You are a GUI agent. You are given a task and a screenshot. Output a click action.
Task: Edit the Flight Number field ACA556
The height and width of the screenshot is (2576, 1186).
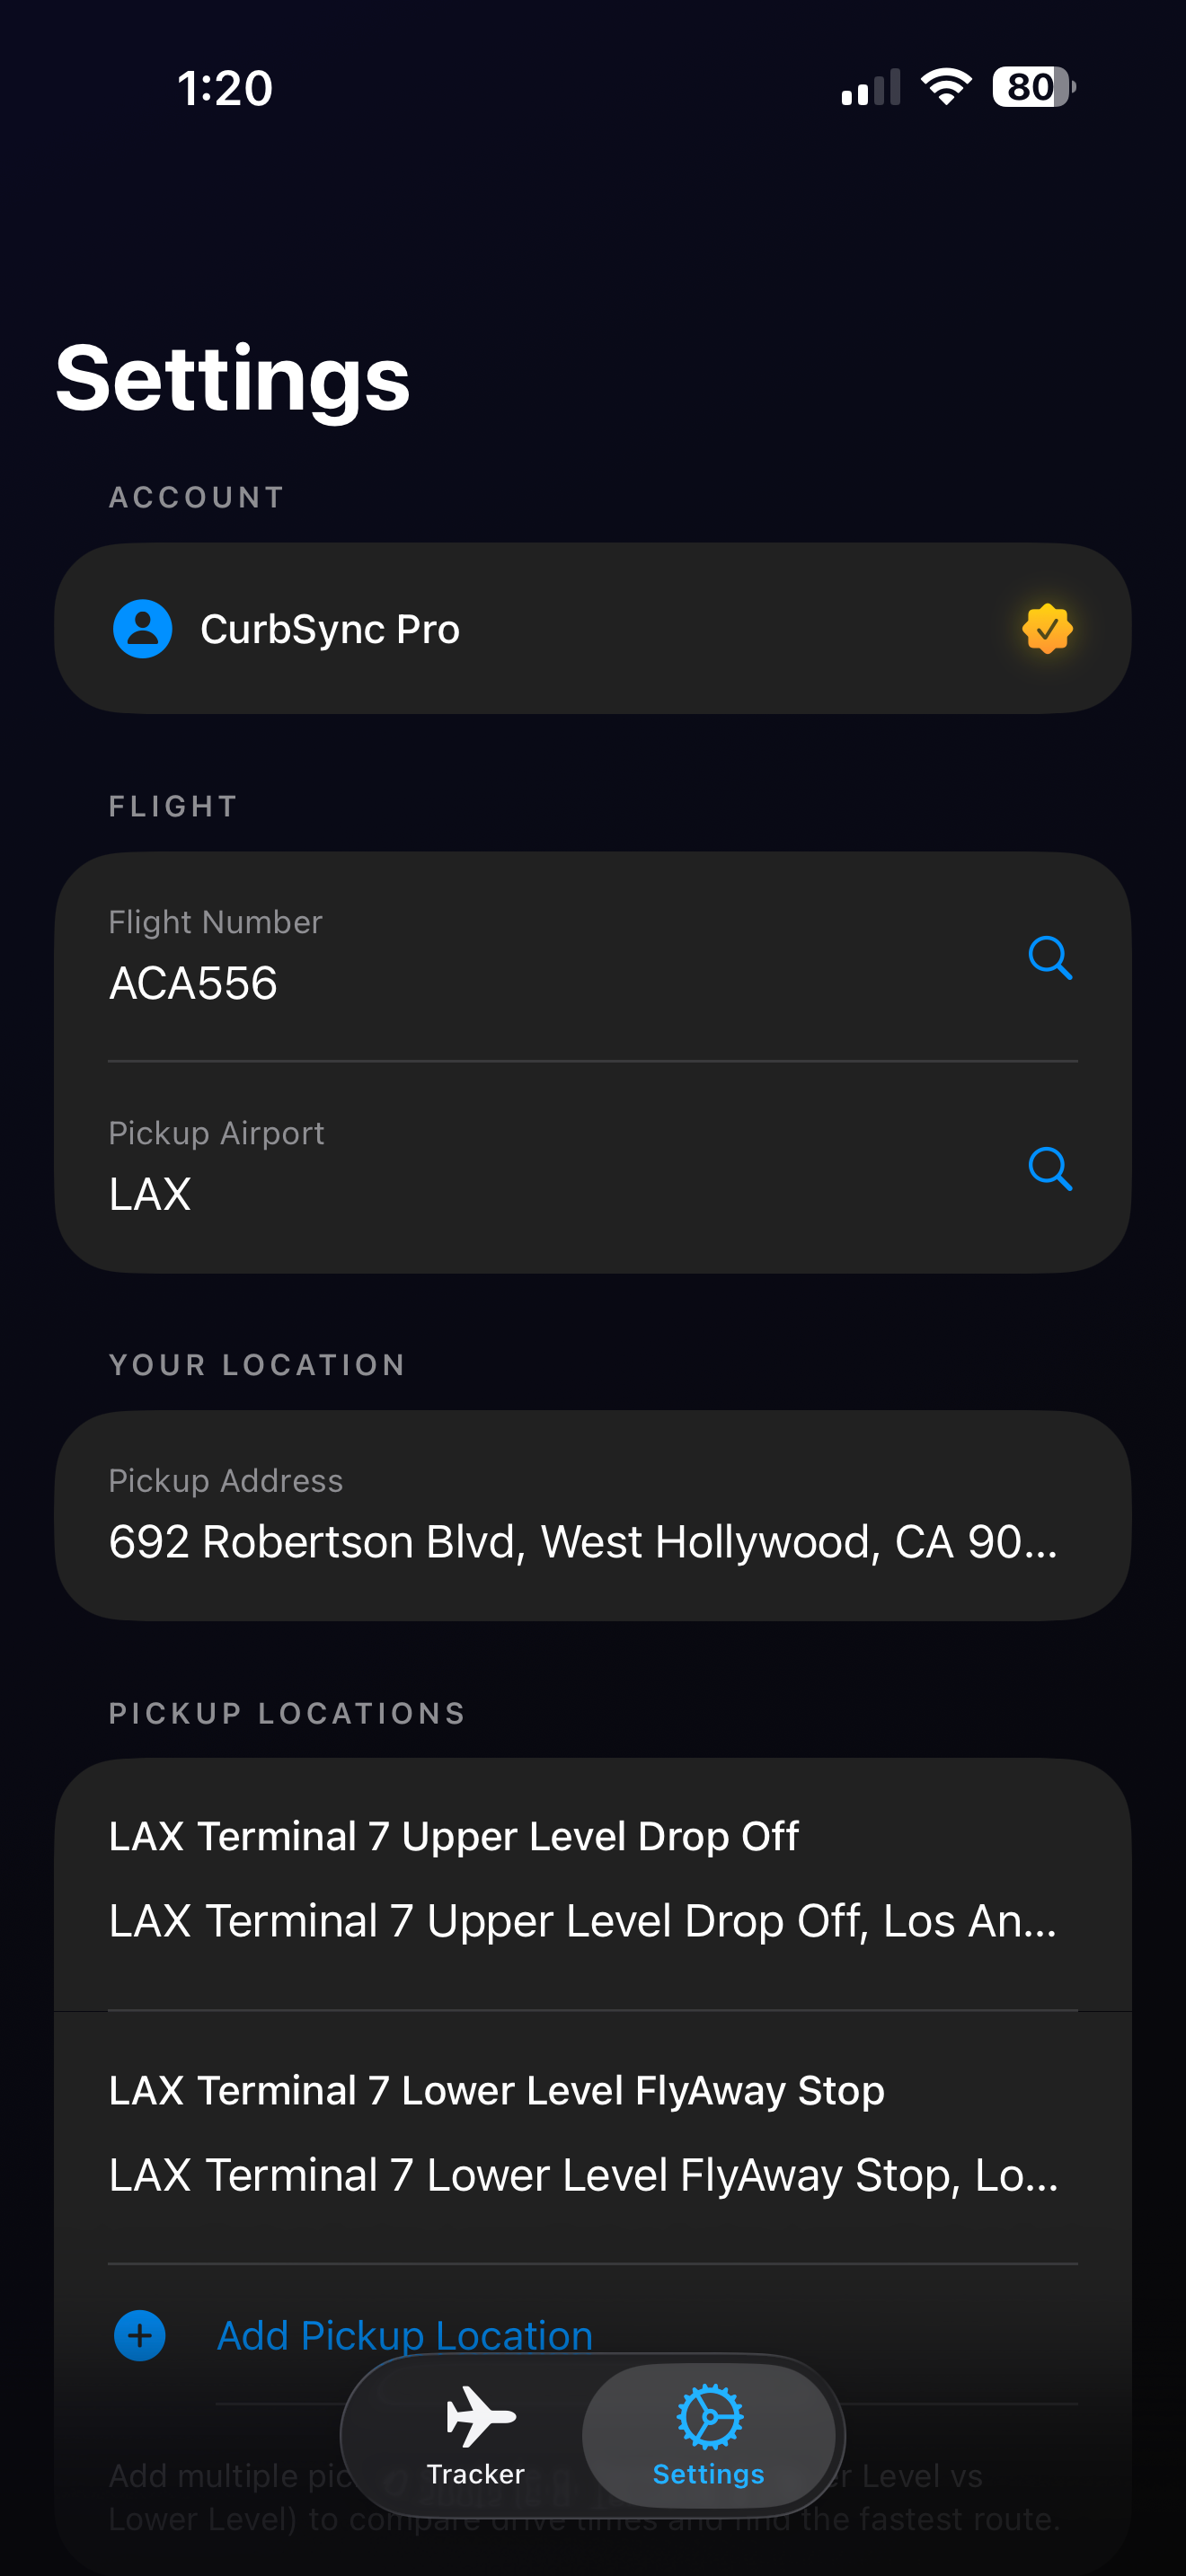point(593,957)
